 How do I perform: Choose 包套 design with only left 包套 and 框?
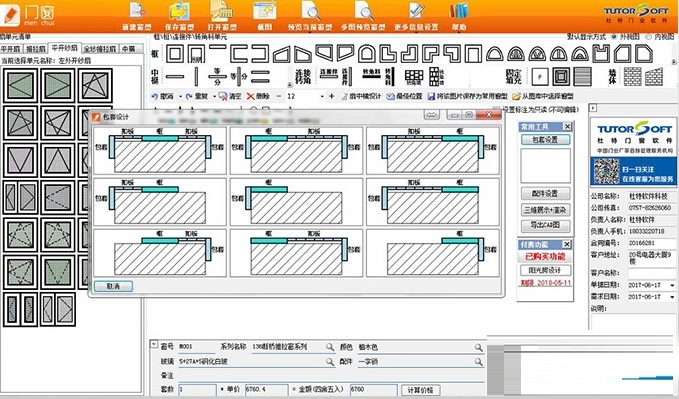click(296, 201)
